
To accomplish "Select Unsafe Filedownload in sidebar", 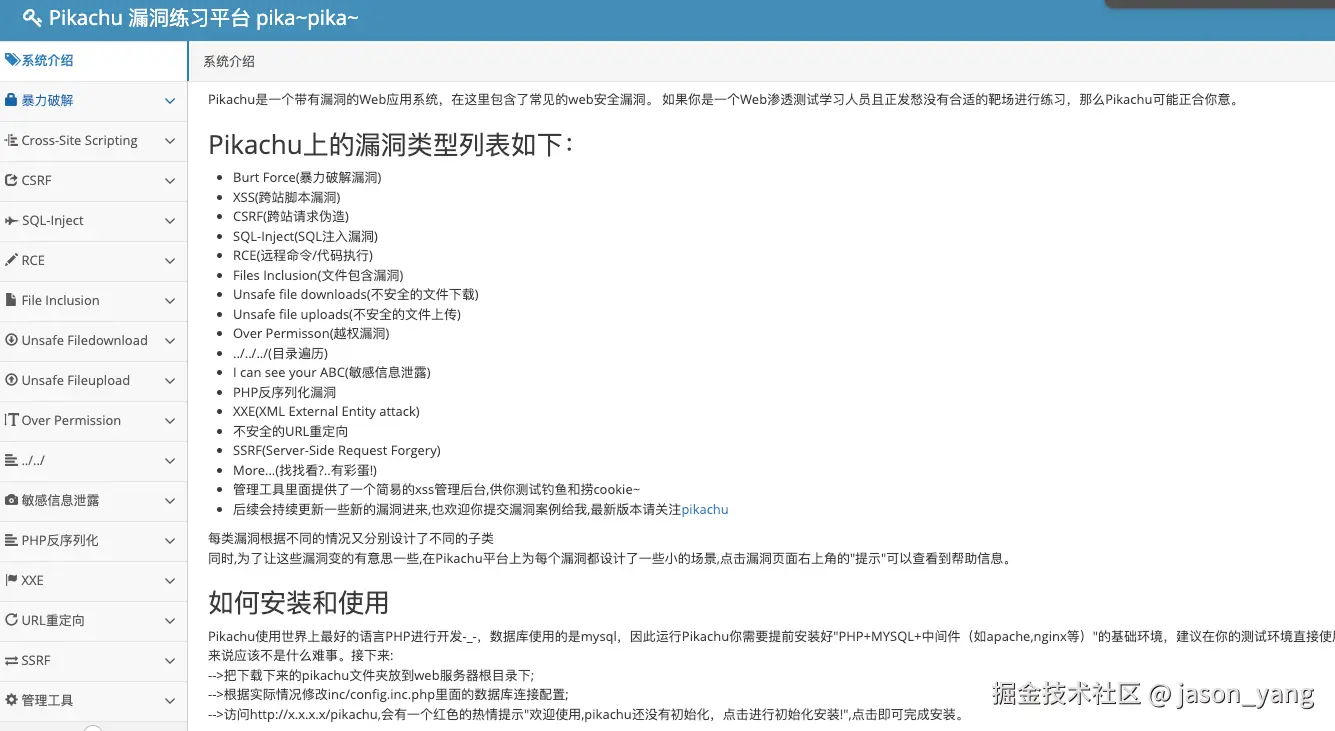I will pos(93,340).
